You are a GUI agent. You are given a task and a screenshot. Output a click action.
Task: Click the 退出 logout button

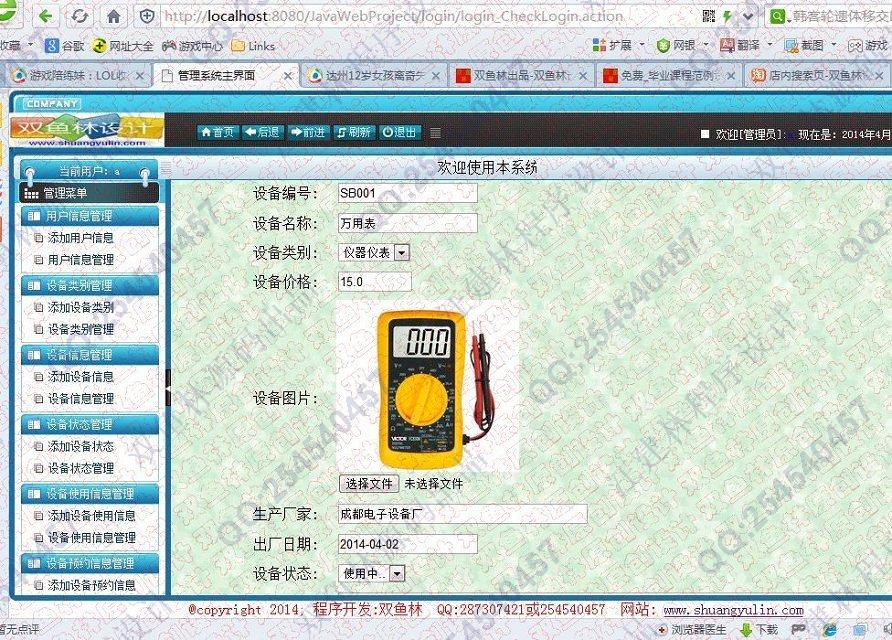click(x=399, y=132)
